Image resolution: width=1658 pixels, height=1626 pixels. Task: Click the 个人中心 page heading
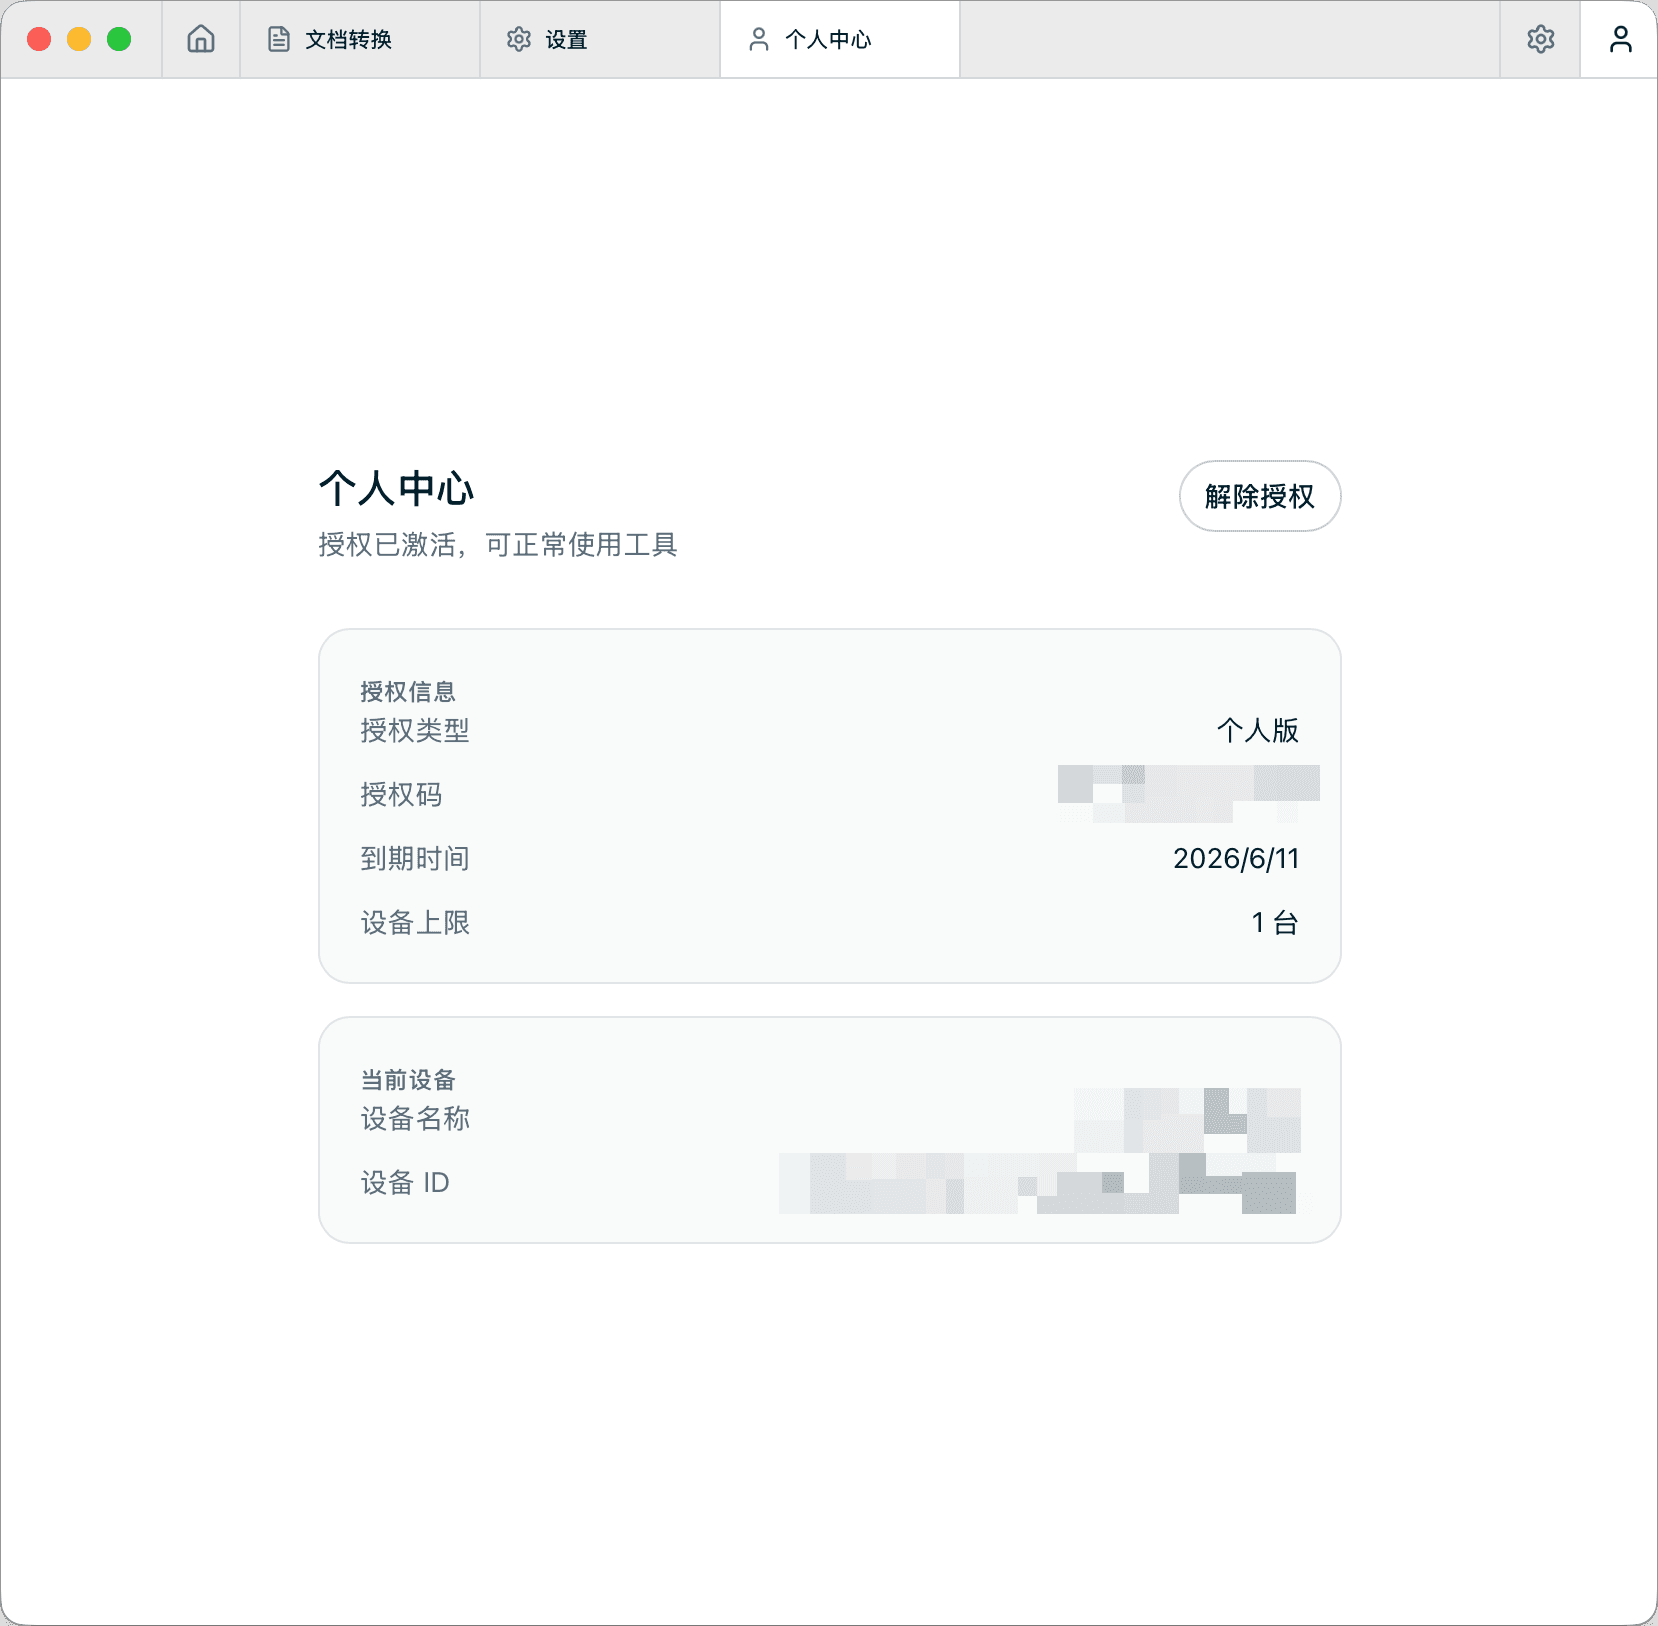point(396,489)
